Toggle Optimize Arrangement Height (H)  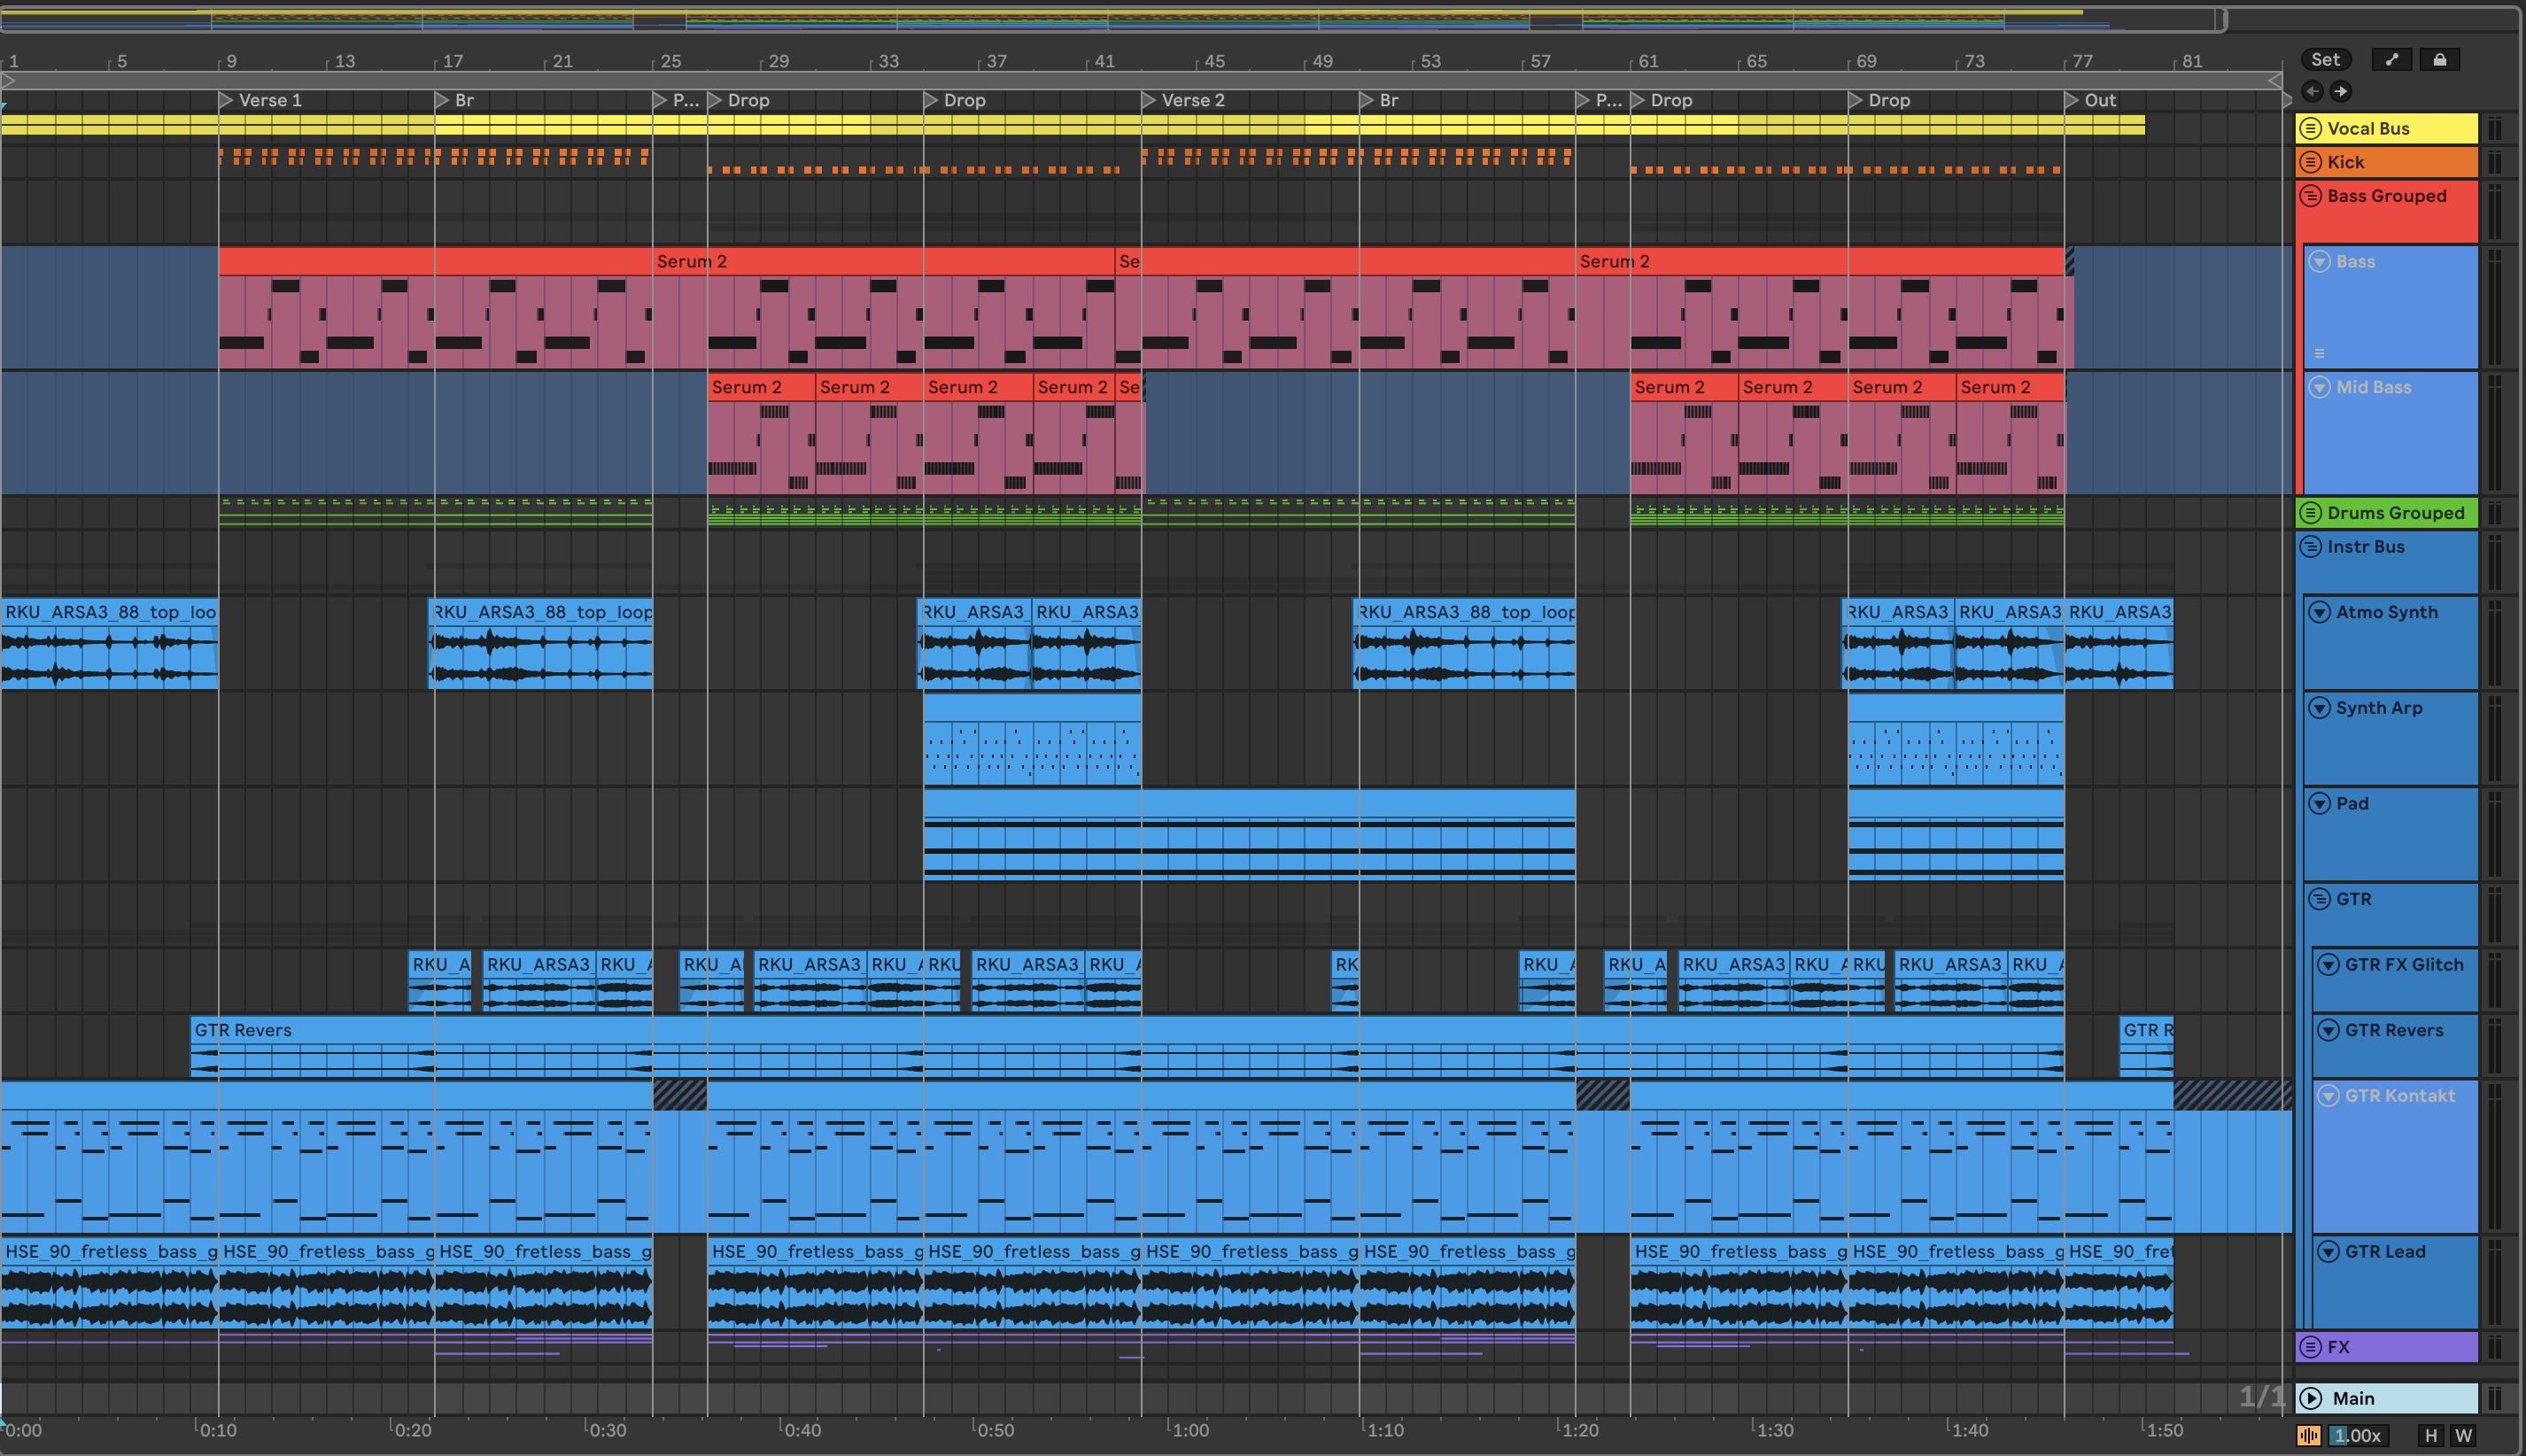(x=2431, y=1435)
